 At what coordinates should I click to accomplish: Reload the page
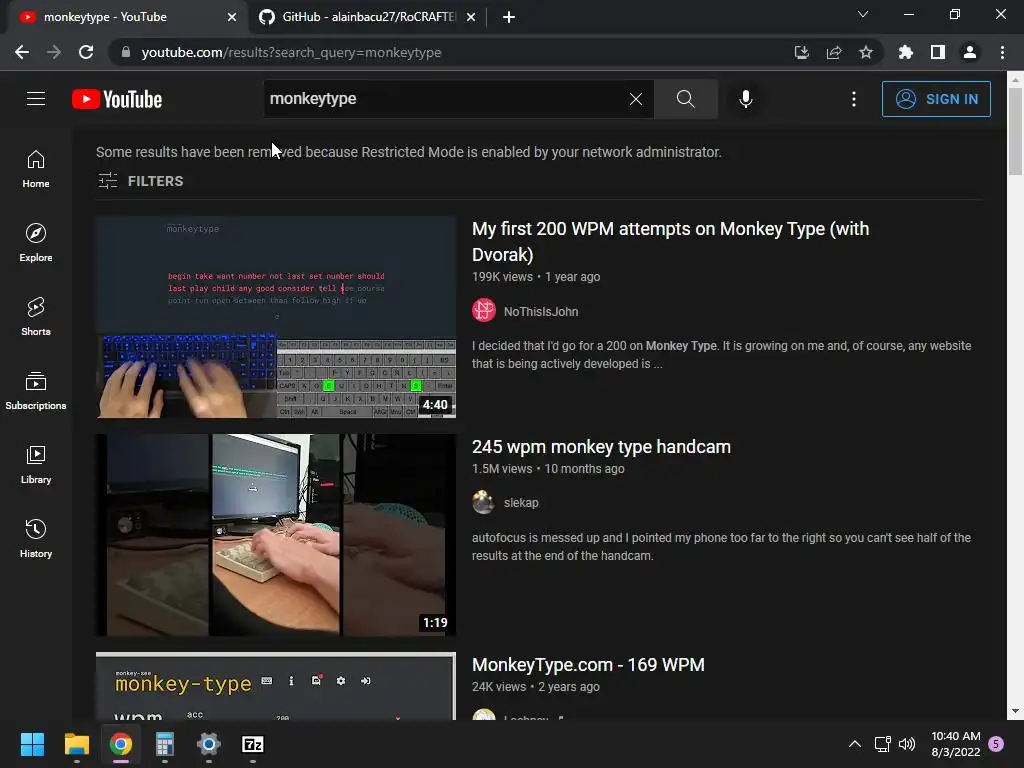click(86, 52)
